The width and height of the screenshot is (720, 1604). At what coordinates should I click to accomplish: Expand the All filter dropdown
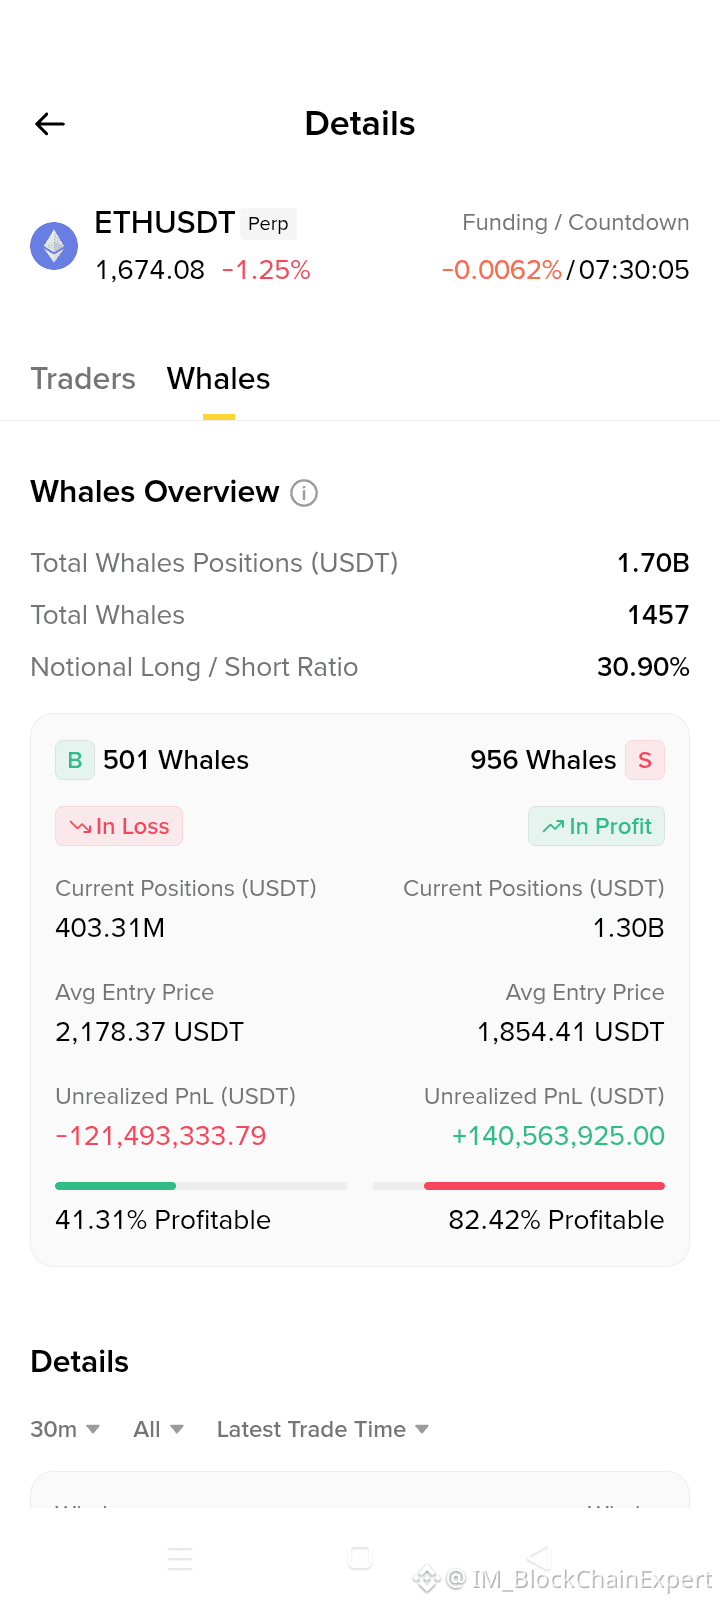coord(159,1429)
